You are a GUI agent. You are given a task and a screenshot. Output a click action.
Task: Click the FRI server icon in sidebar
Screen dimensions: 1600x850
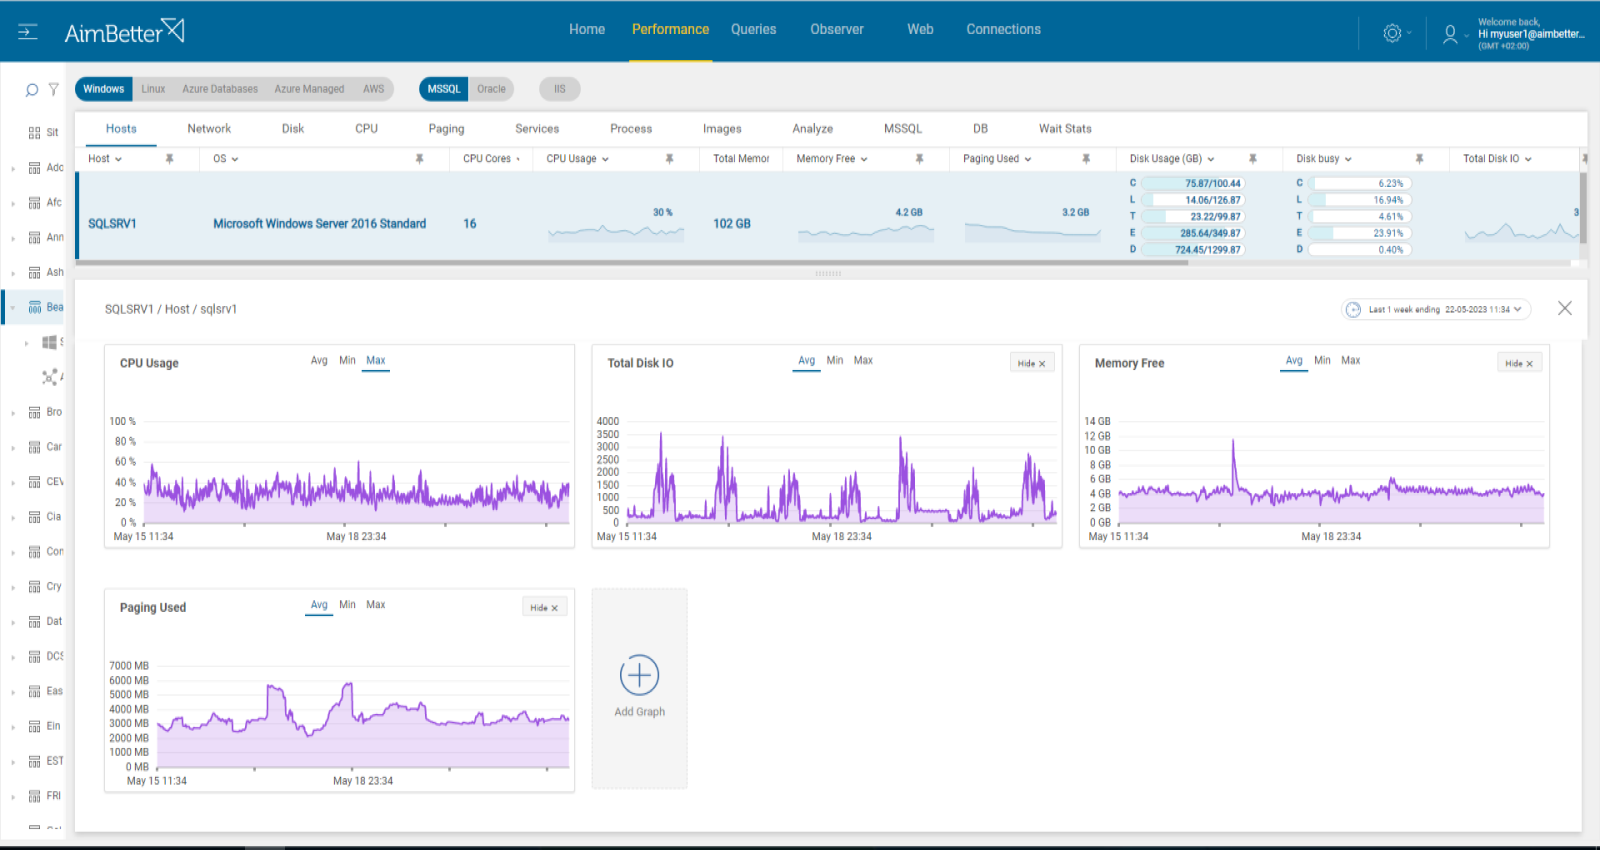(35, 796)
